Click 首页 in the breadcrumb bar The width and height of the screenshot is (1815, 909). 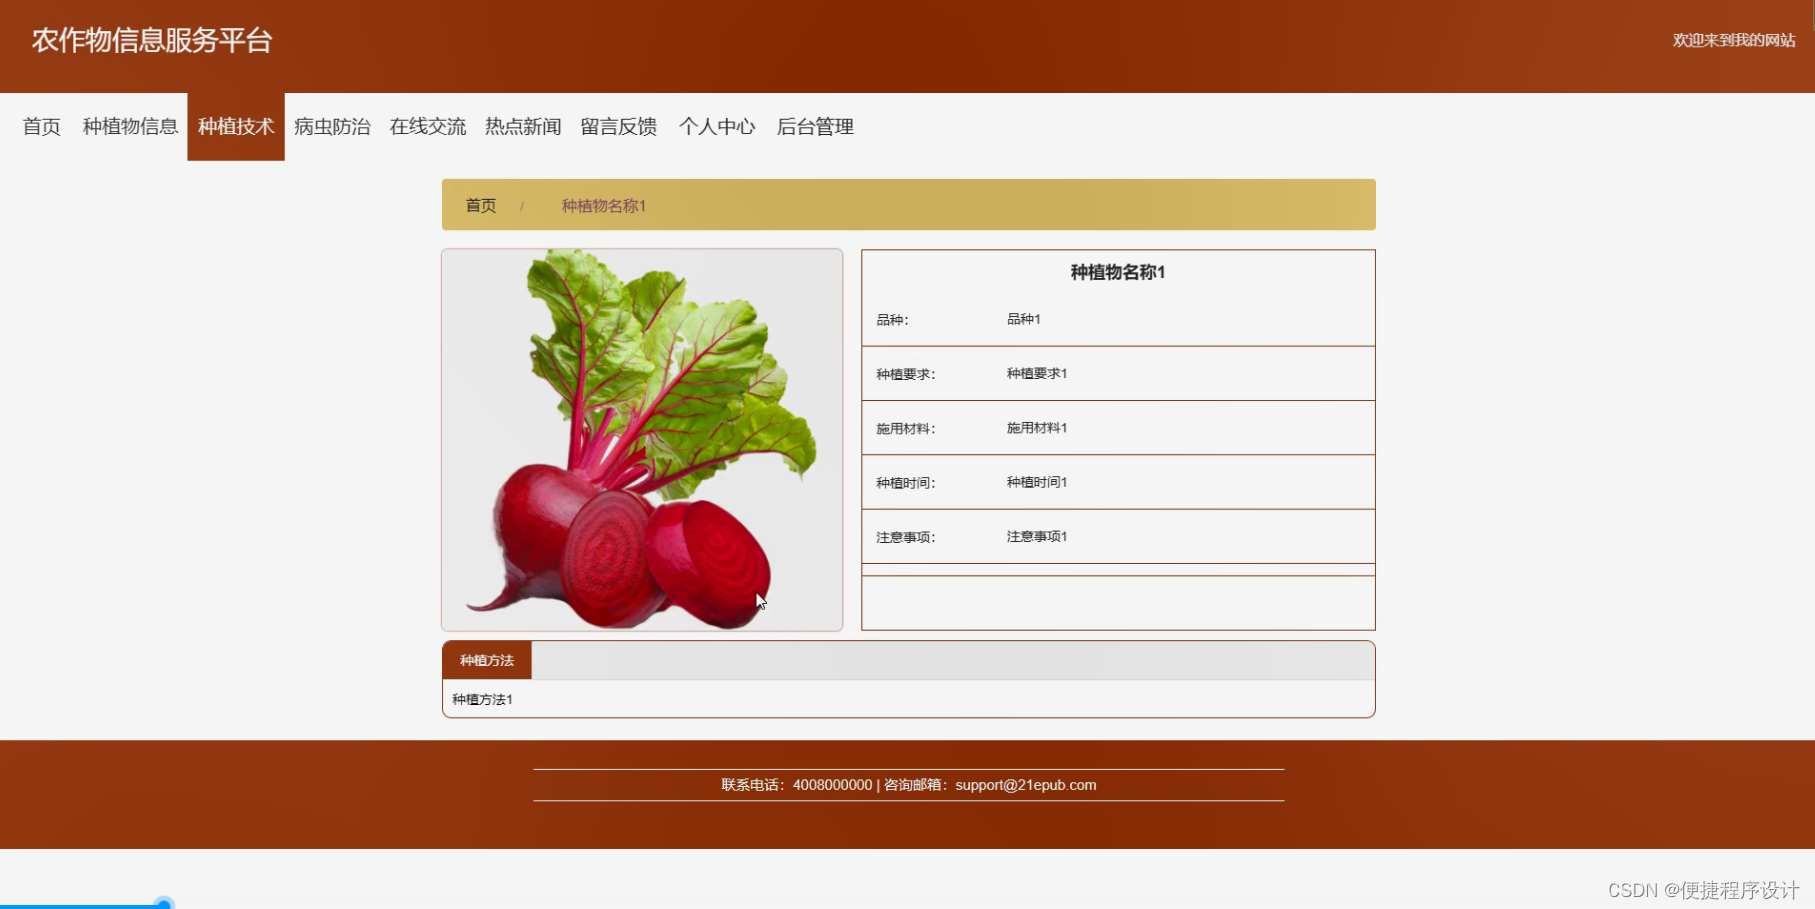(479, 205)
